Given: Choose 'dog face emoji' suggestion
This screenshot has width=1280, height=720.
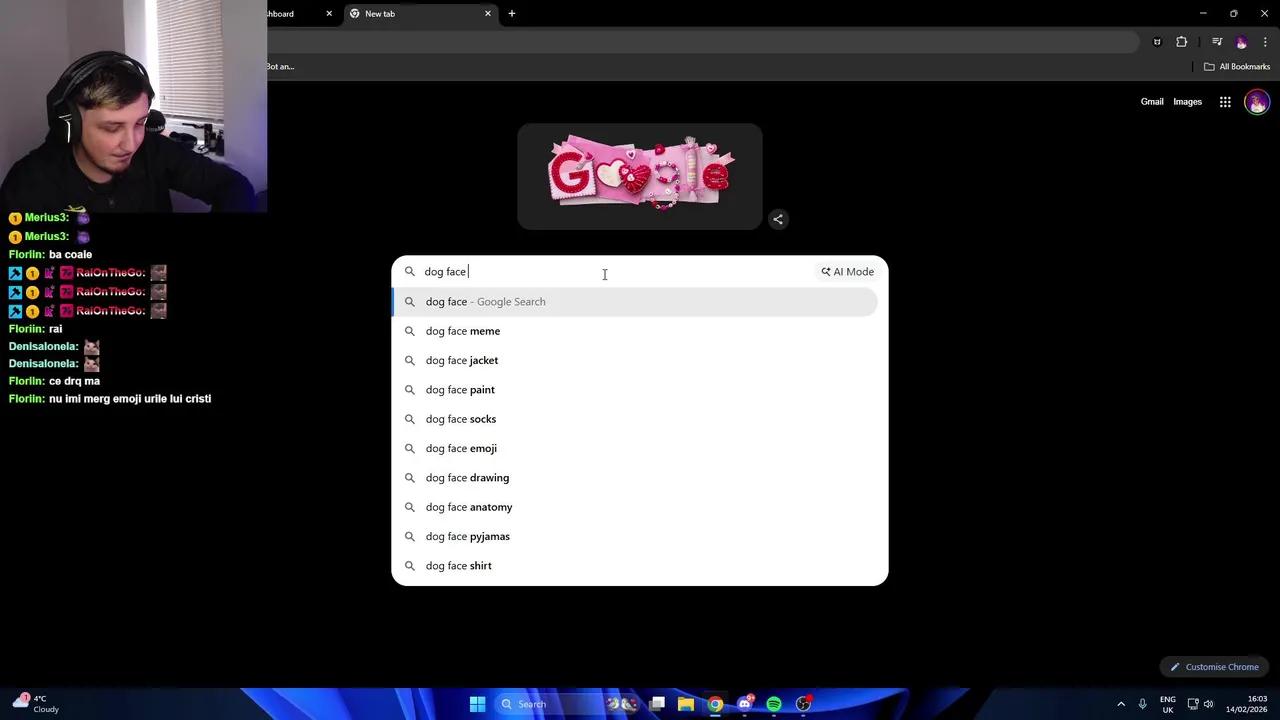Looking at the screenshot, I should [x=635, y=448].
